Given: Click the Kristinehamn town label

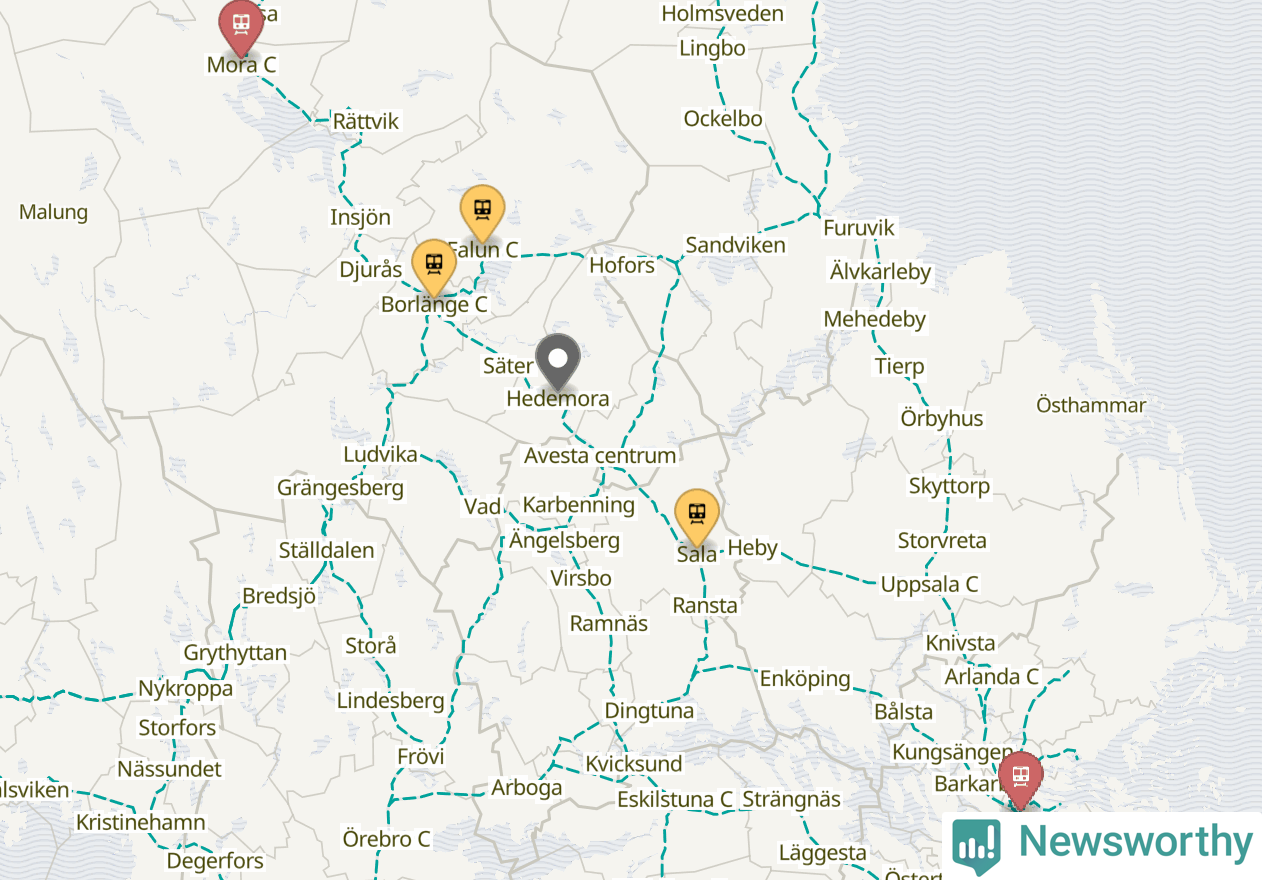Looking at the screenshot, I should (141, 823).
